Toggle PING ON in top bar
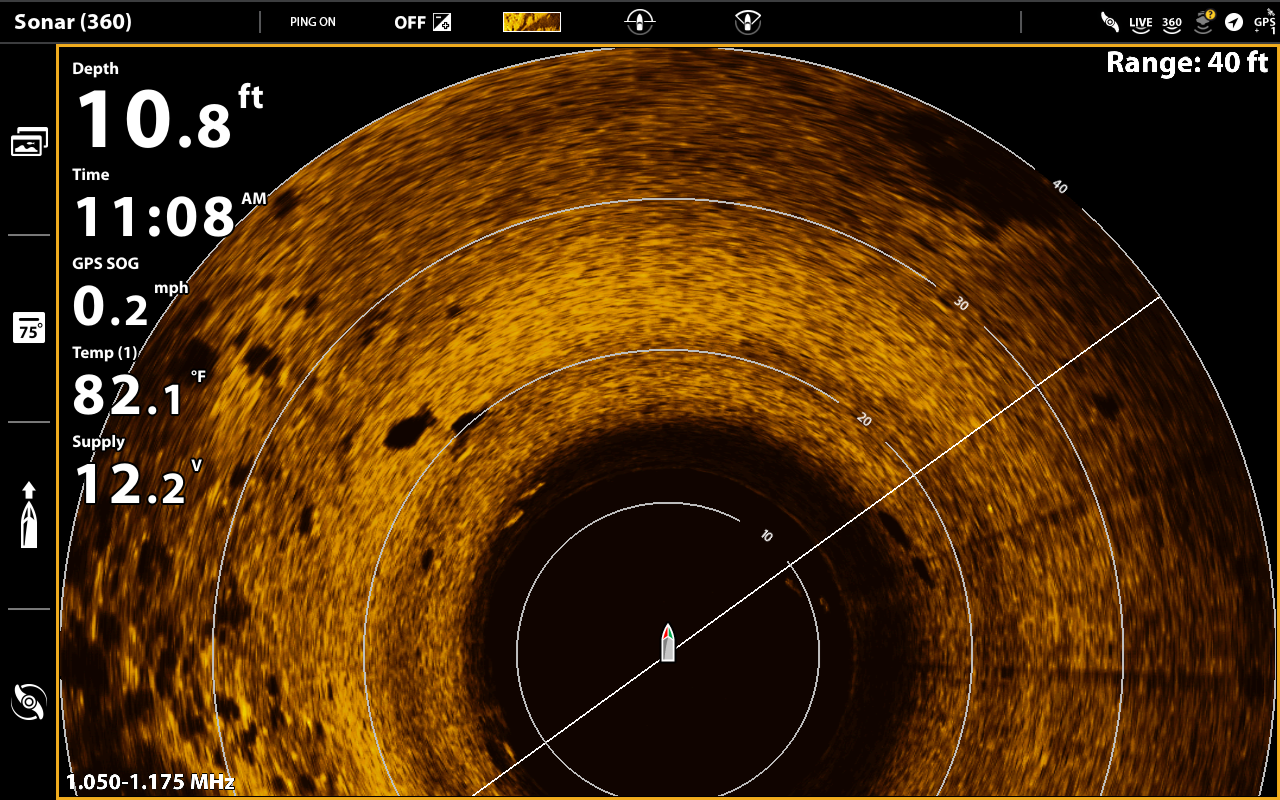This screenshot has width=1280, height=800. pos(313,22)
